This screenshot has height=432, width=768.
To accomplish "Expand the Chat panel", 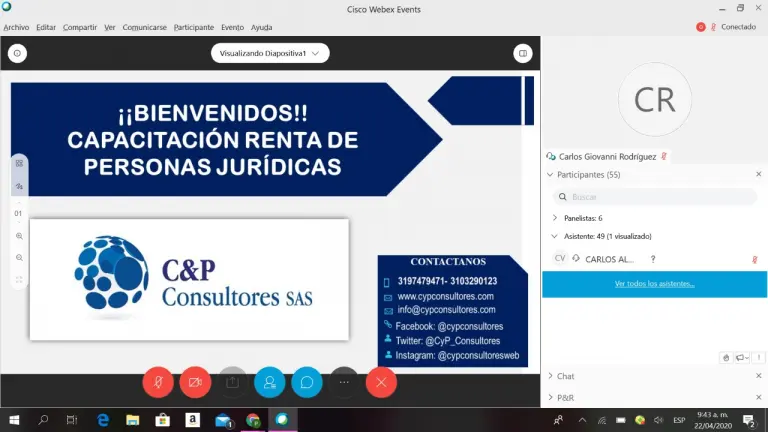I will pos(566,376).
